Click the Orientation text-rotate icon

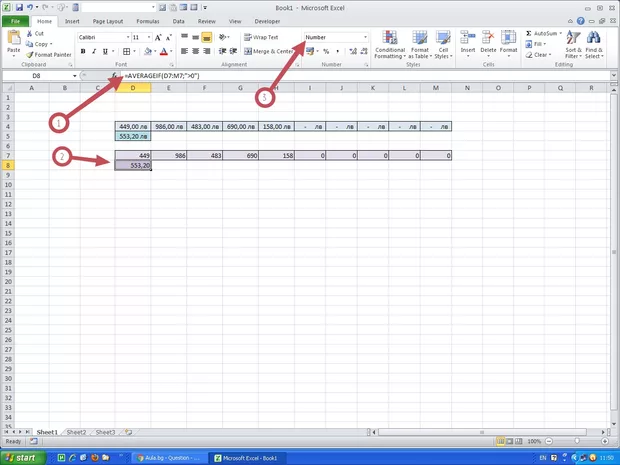pyautogui.click(x=223, y=37)
